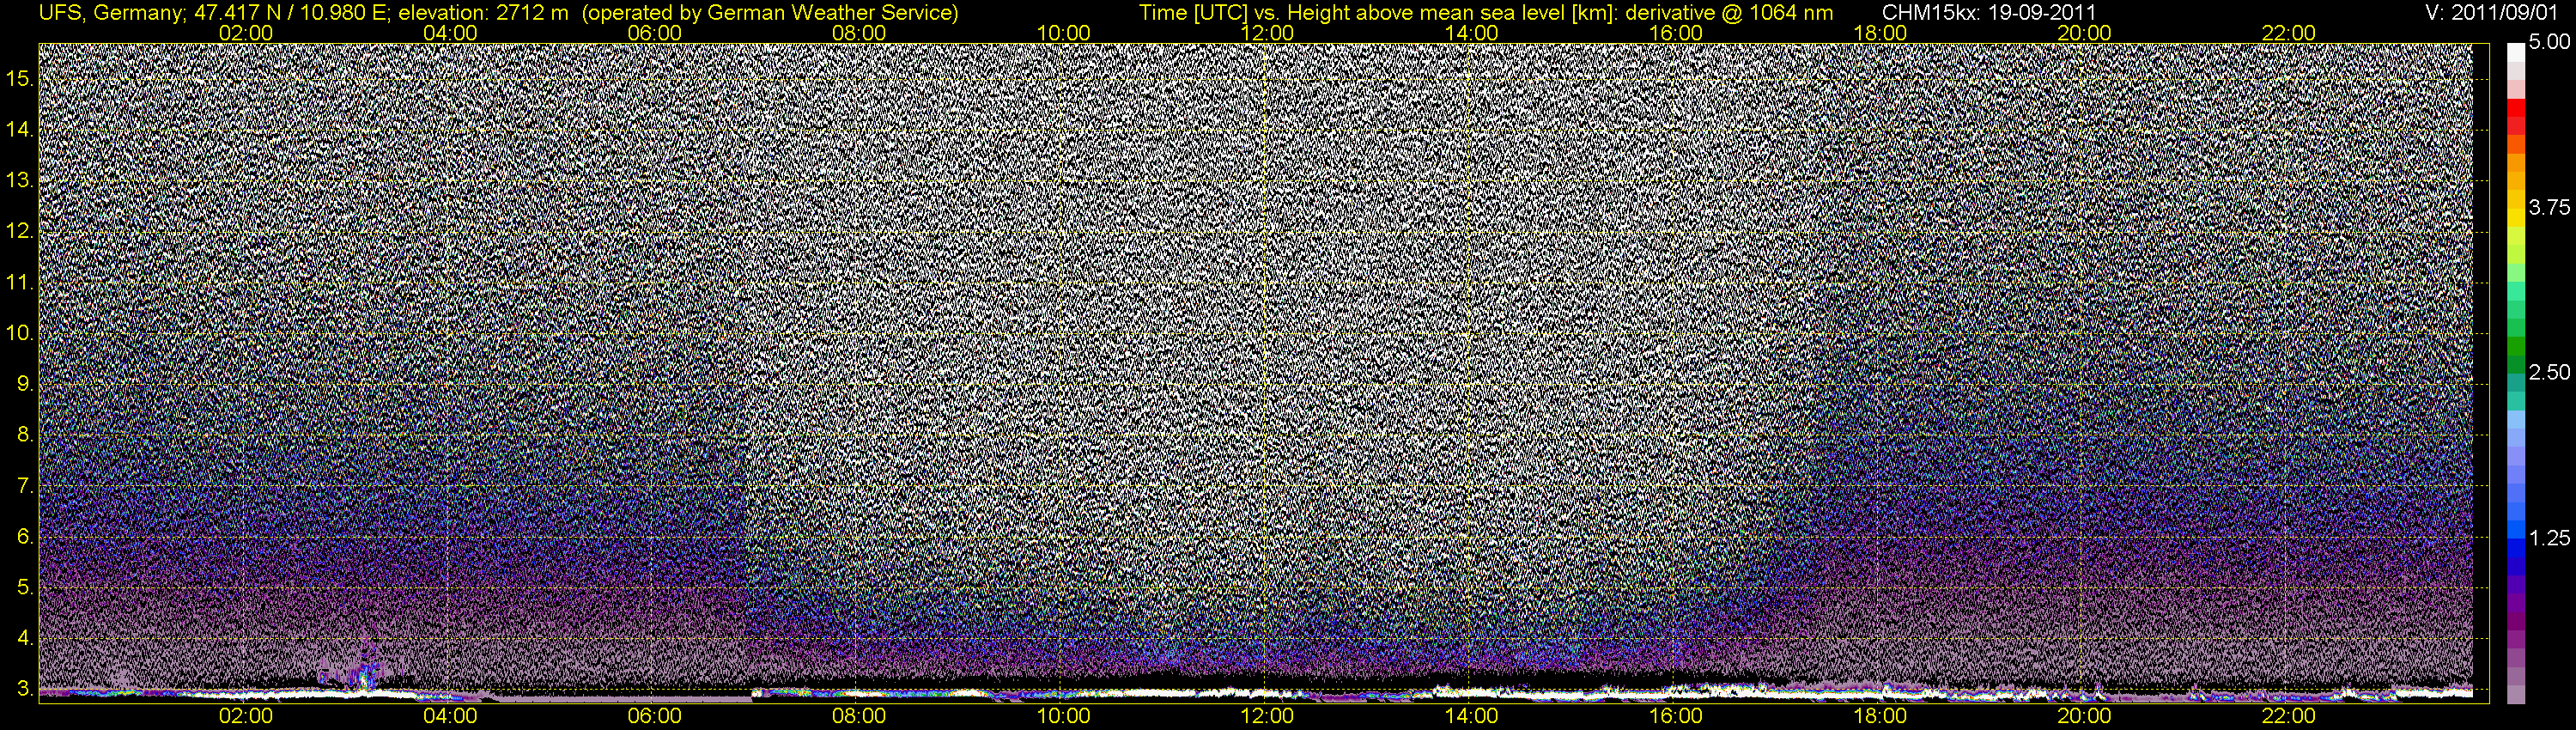The image size is (2576, 730).
Task: Click the '20:00' label on the top time axis
Action: pos(2084,33)
